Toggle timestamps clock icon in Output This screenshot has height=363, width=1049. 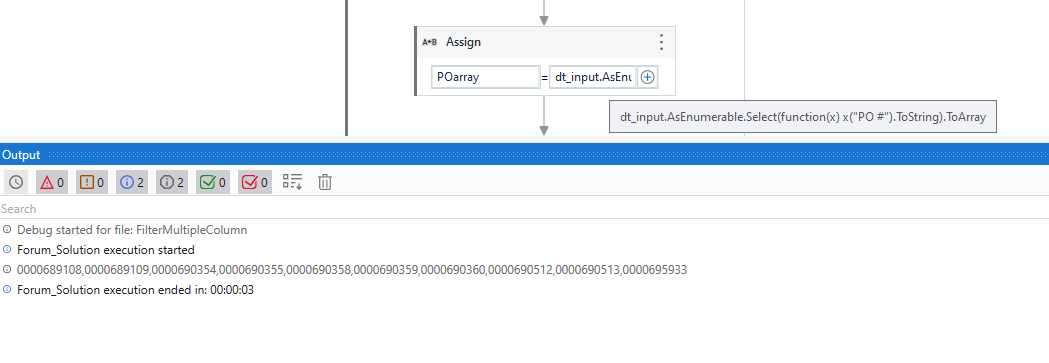click(x=16, y=182)
